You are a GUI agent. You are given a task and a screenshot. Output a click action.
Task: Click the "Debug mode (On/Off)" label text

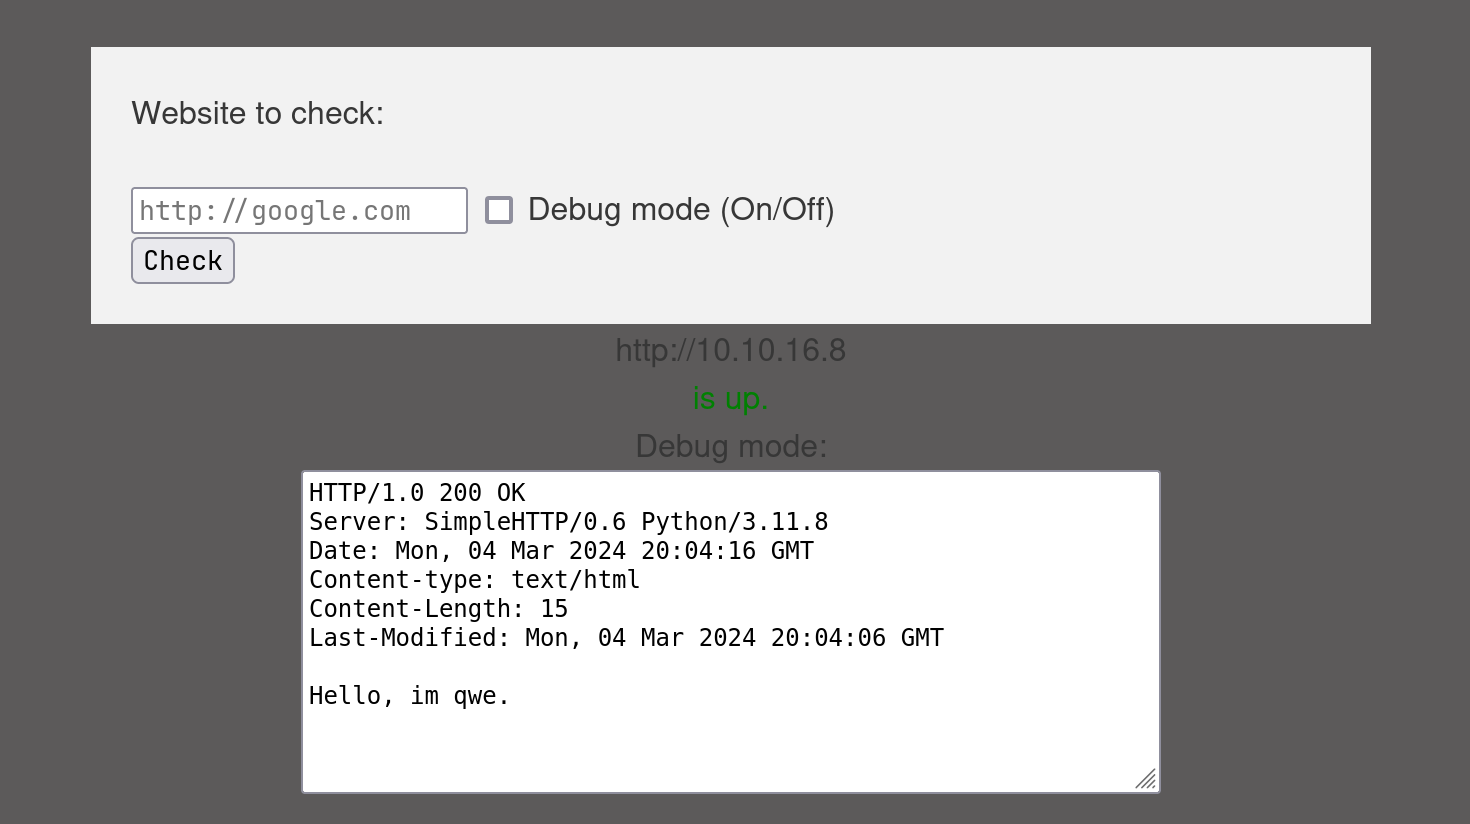tap(681, 209)
